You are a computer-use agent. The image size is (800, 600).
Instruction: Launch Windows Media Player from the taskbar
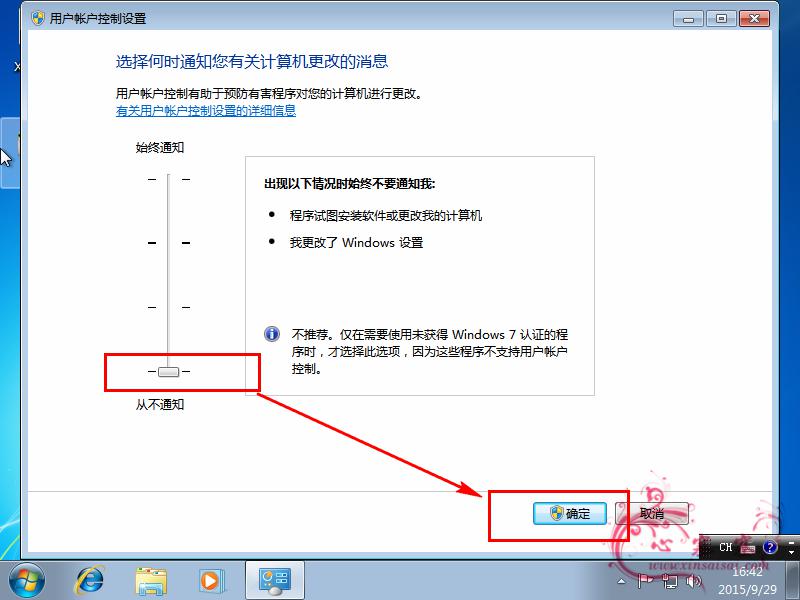212,580
